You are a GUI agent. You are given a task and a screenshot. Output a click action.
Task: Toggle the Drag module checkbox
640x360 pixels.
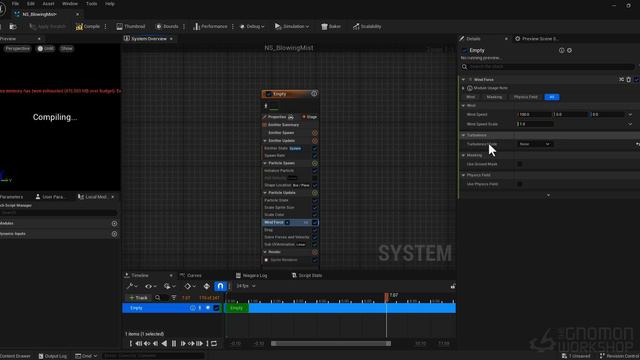tap(315, 230)
